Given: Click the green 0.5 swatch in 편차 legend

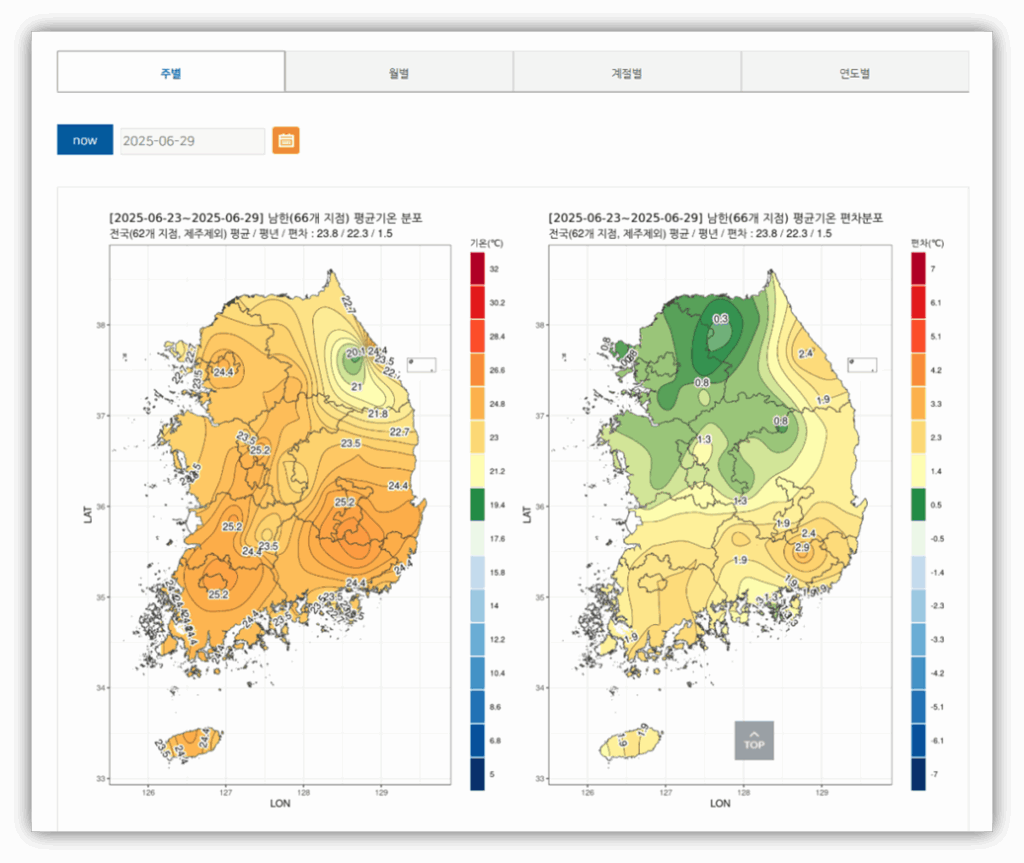Looking at the screenshot, I should (918, 504).
